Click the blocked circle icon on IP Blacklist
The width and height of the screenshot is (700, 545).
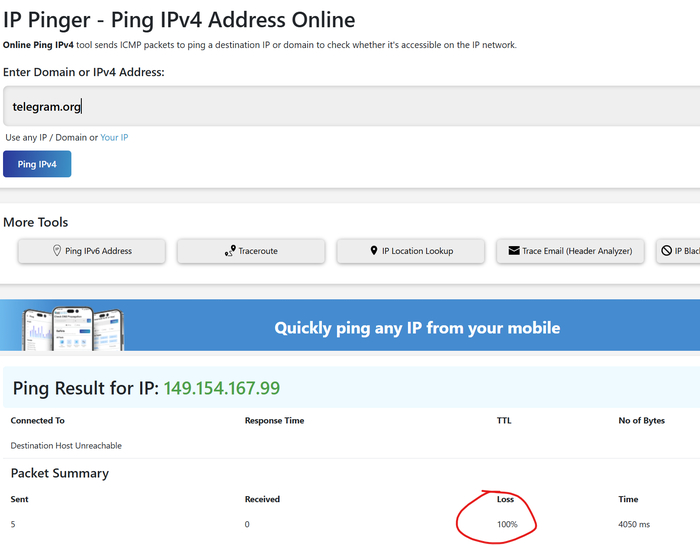click(x=666, y=250)
